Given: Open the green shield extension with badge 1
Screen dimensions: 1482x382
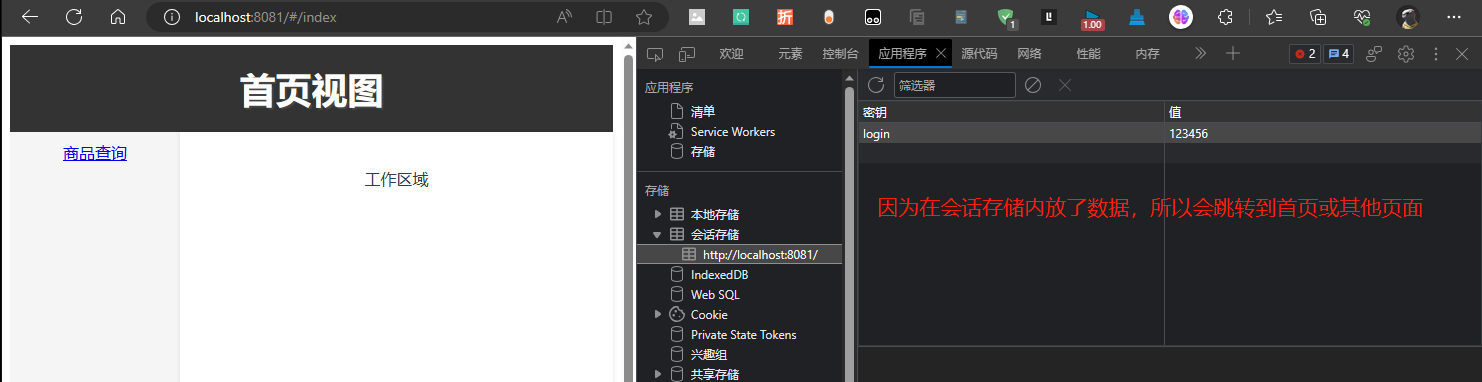Looking at the screenshot, I should 1006,17.
